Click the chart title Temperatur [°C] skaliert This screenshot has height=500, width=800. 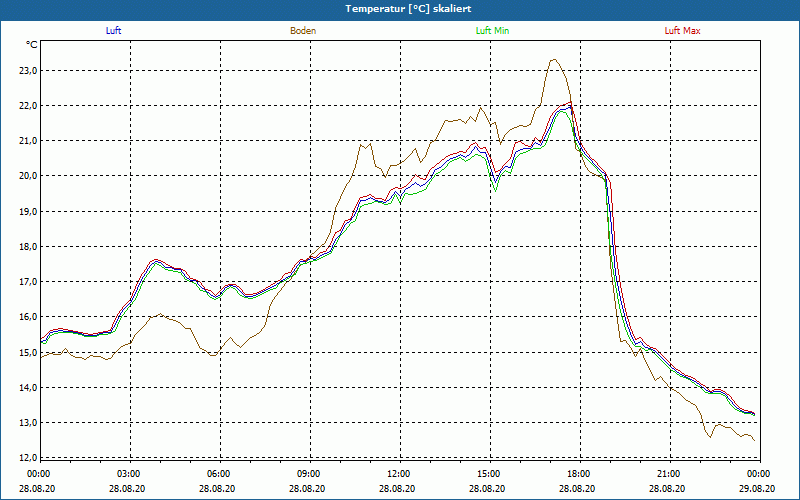pyautogui.click(x=408, y=9)
